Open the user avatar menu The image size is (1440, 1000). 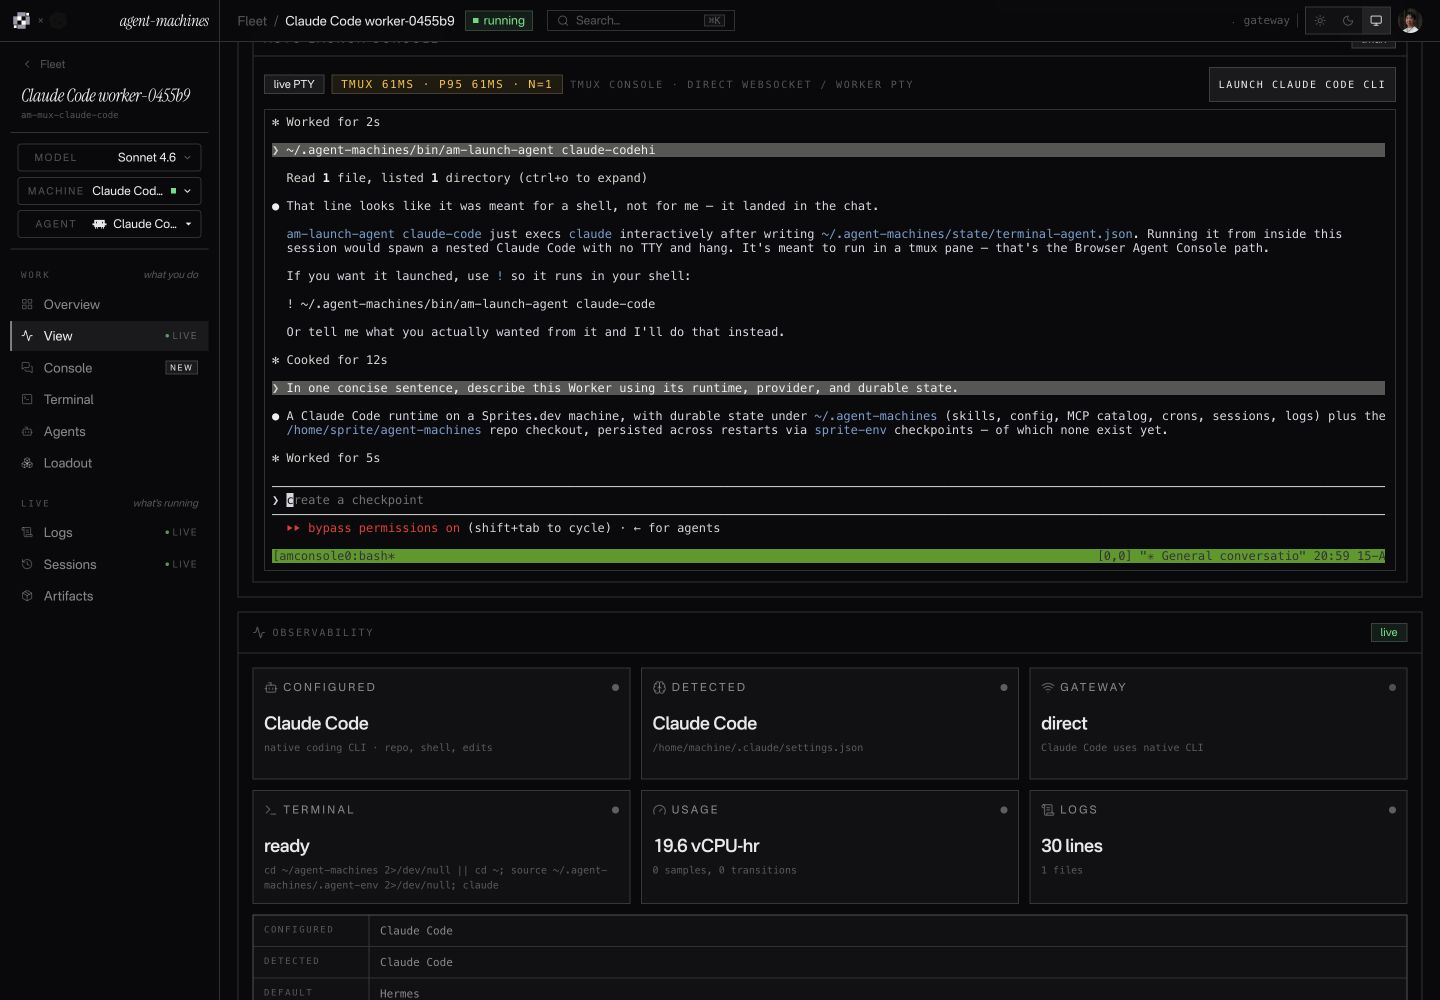point(1410,20)
